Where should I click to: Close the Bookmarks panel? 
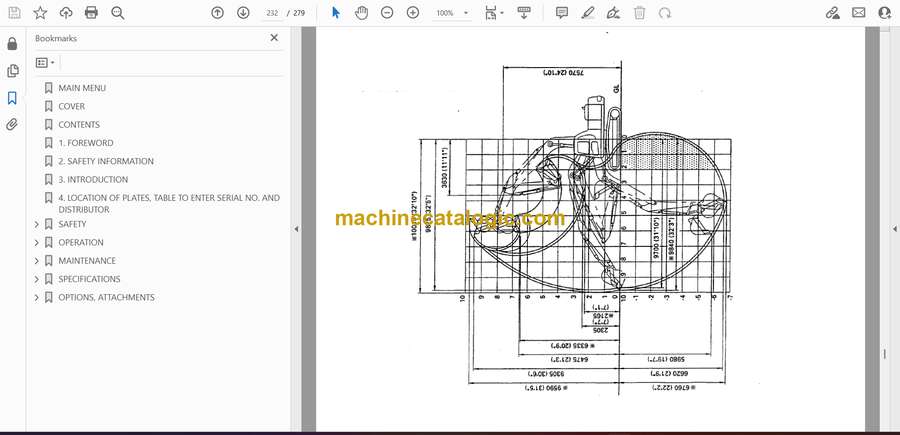click(x=274, y=38)
